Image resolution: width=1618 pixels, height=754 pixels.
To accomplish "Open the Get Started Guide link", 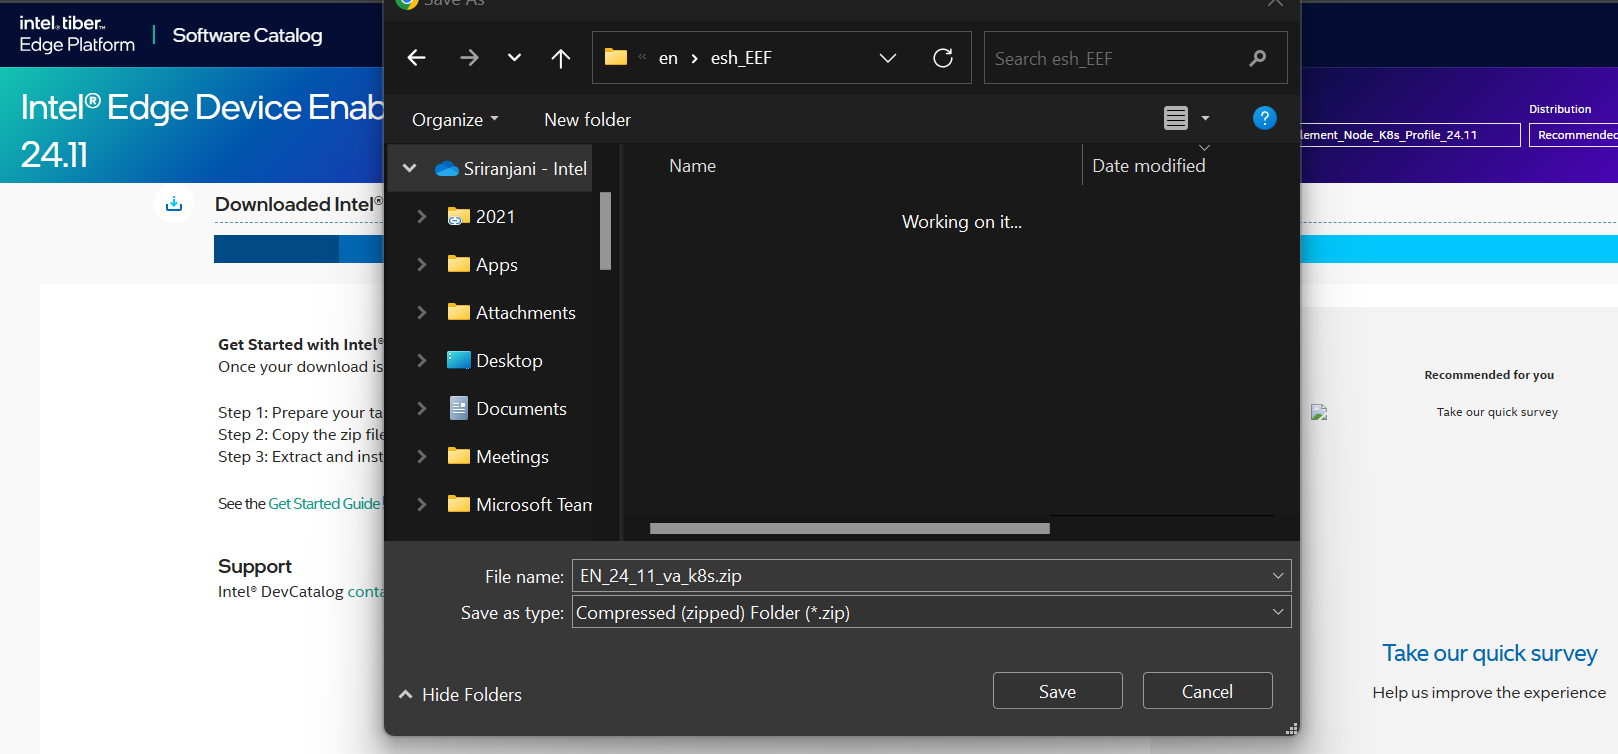I will (324, 503).
